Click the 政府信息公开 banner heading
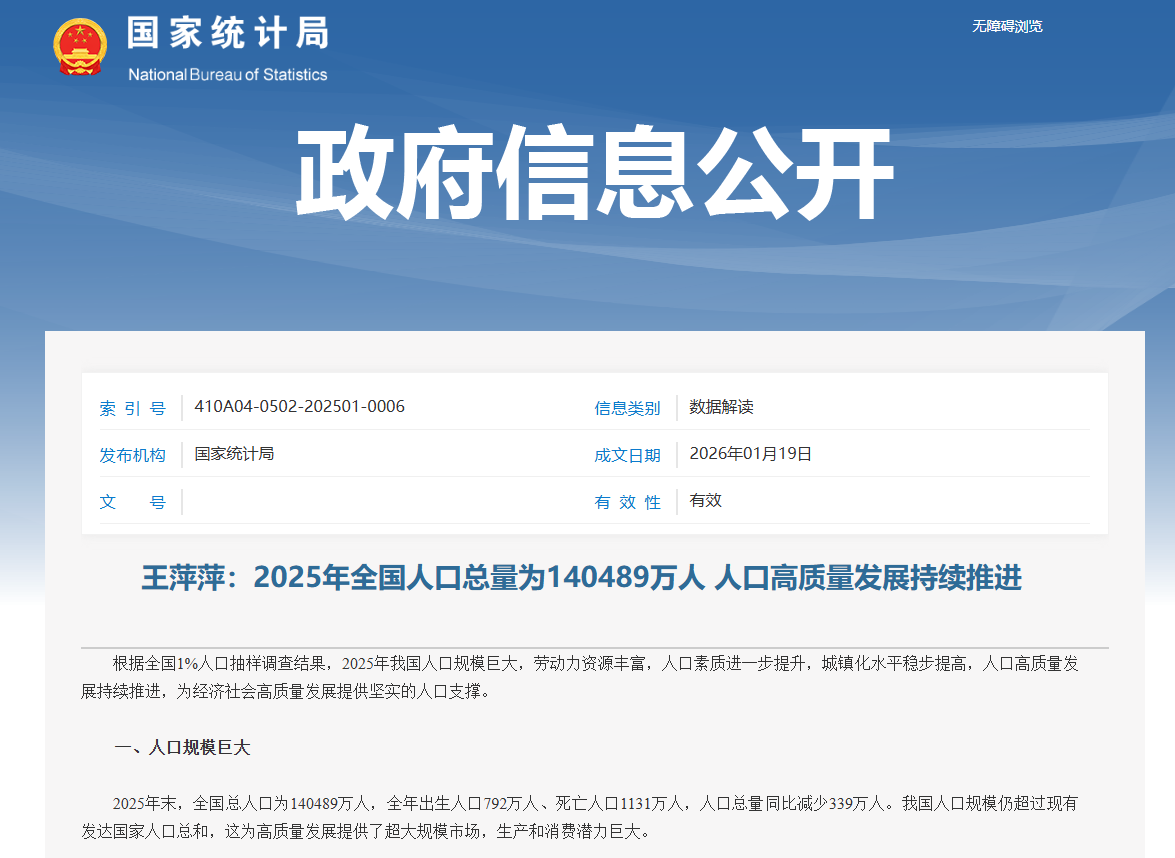This screenshot has height=858, width=1175. [594, 173]
